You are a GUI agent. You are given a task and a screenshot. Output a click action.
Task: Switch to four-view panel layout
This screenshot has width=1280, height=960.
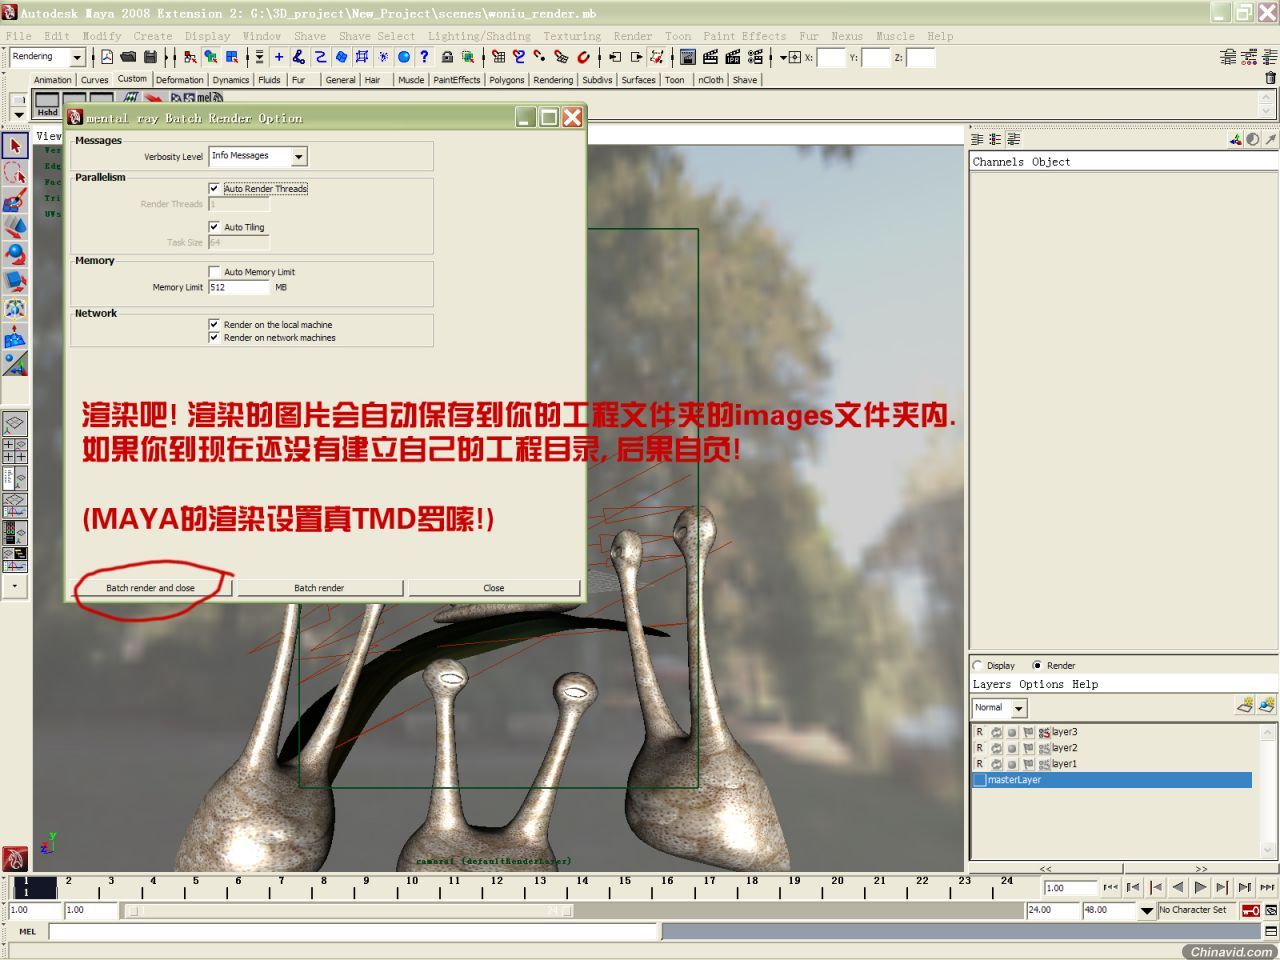coord(15,451)
